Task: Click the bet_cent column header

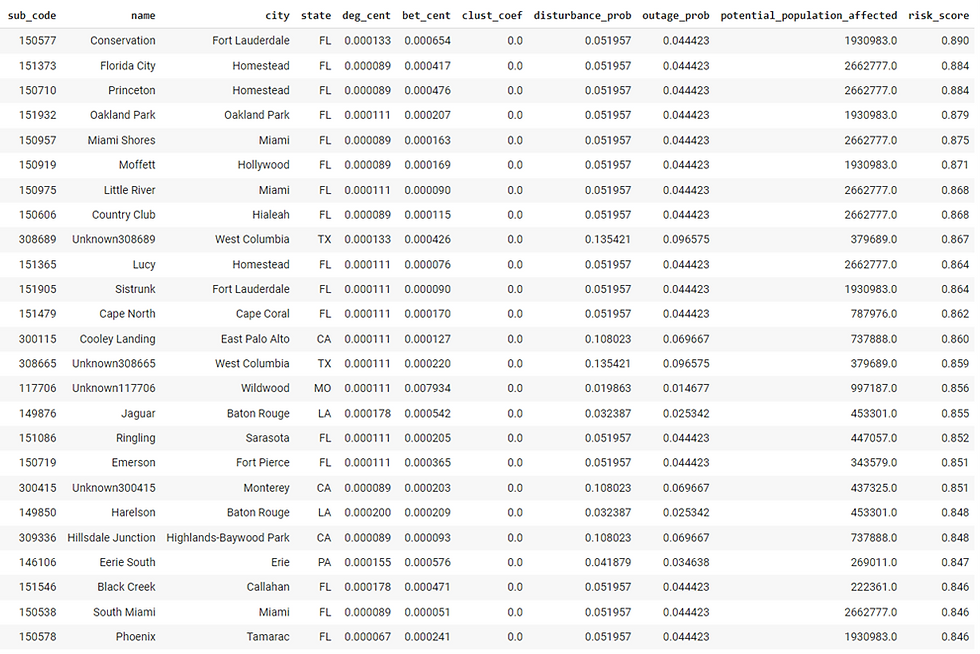Action: [426, 16]
